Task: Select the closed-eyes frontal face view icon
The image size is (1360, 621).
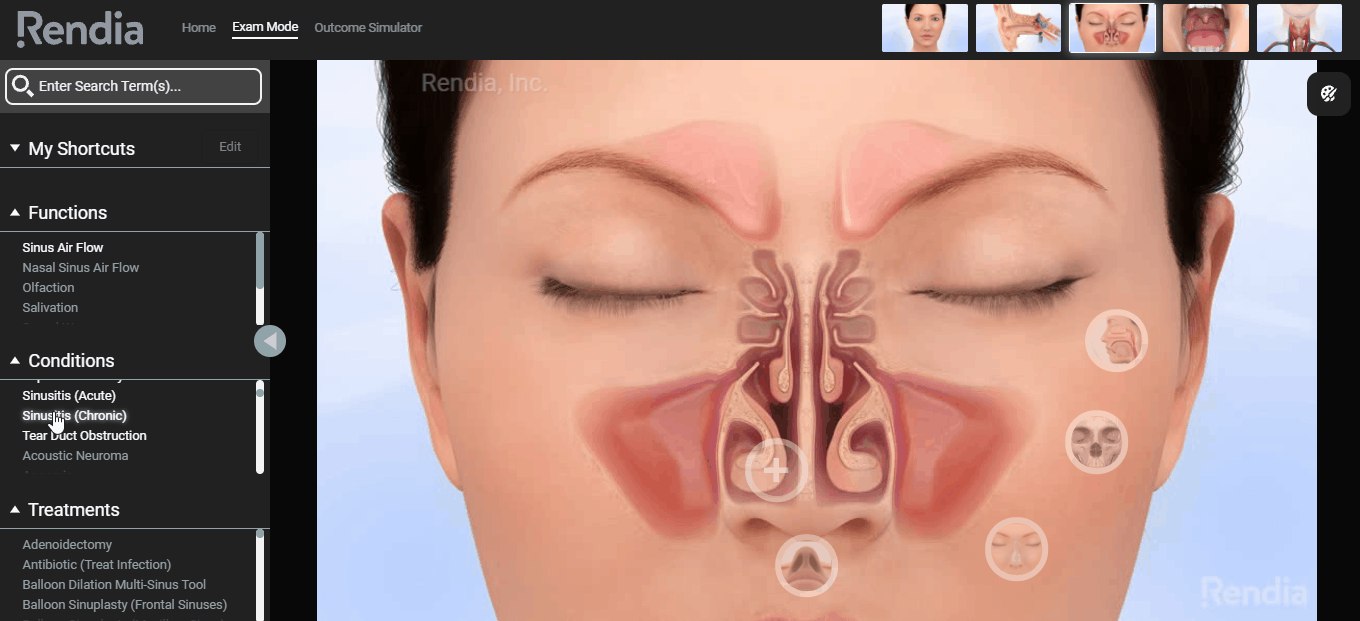Action: click(1016, 549)
